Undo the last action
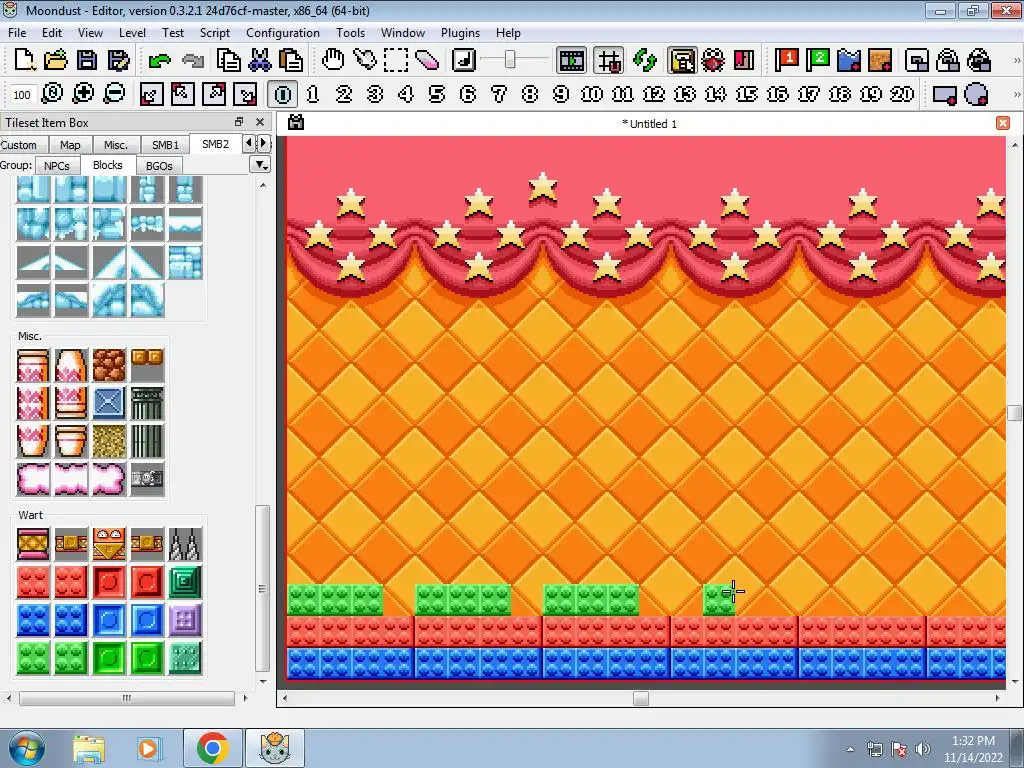Viewport: 1024px width, 768px height. click(x=159, y=61)
